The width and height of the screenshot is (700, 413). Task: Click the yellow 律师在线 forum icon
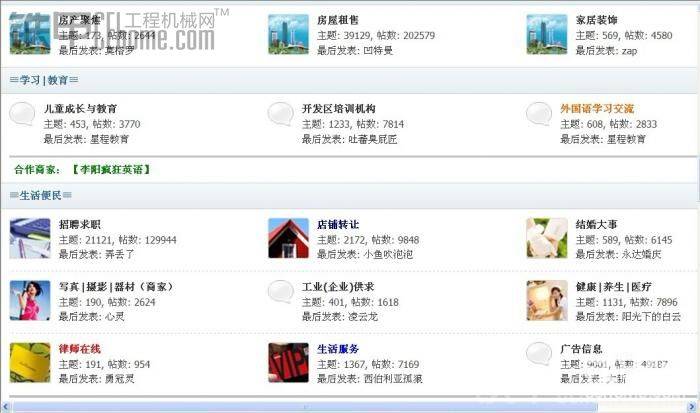click(x=30, y=363)
